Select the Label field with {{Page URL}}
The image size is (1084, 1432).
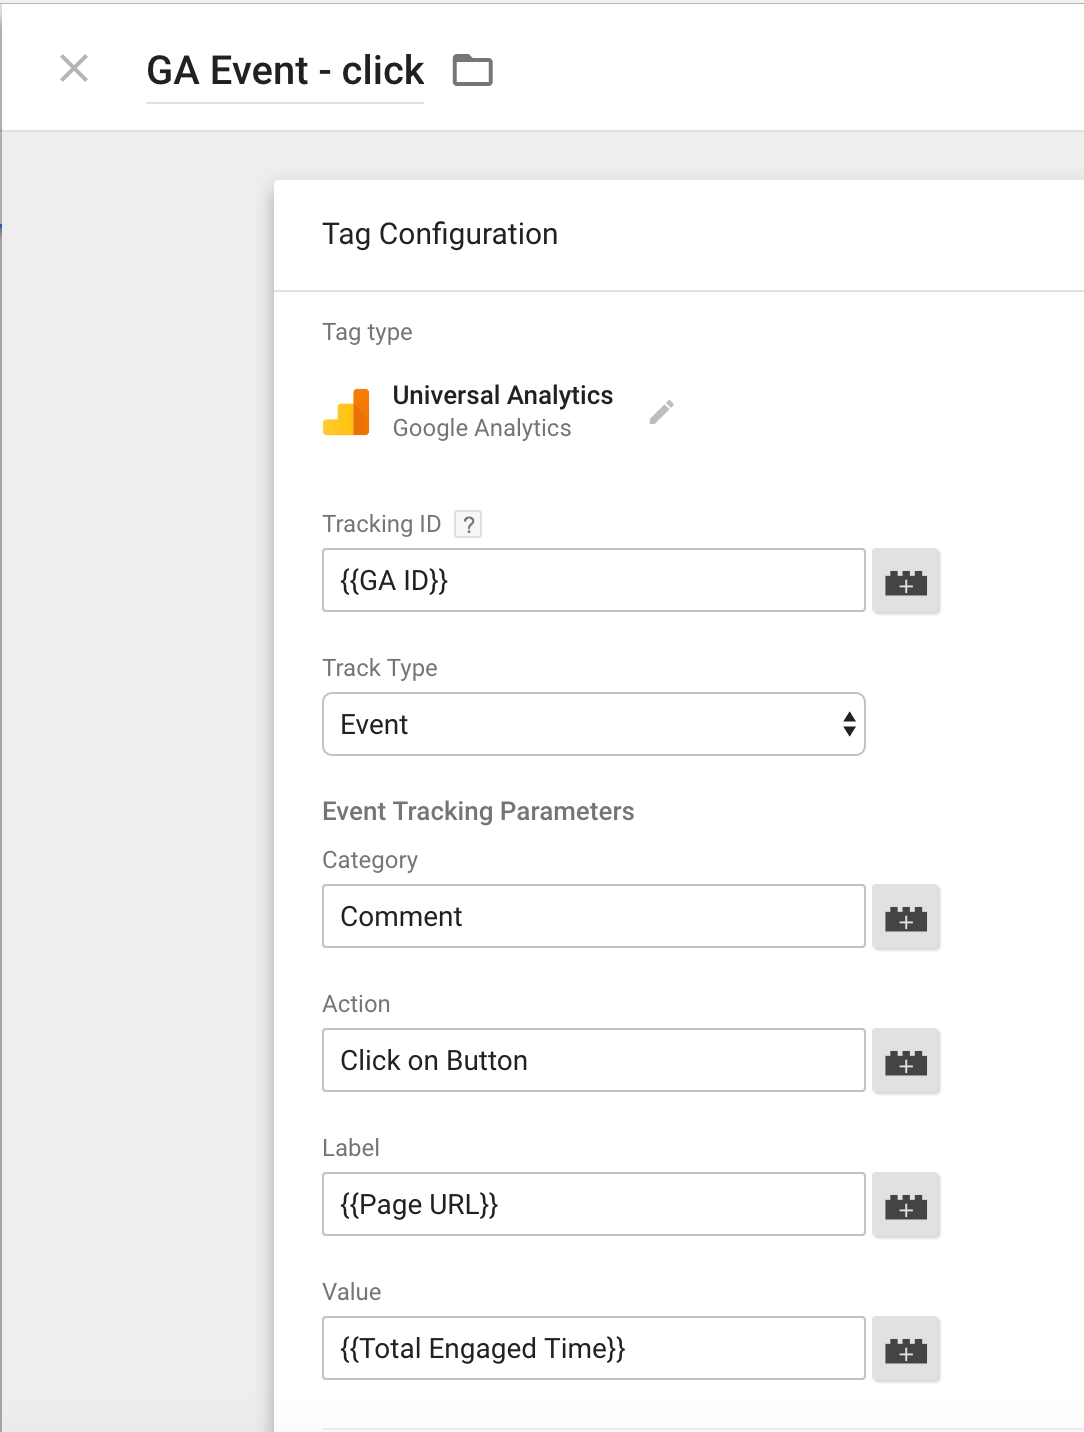click(594, 1204)
